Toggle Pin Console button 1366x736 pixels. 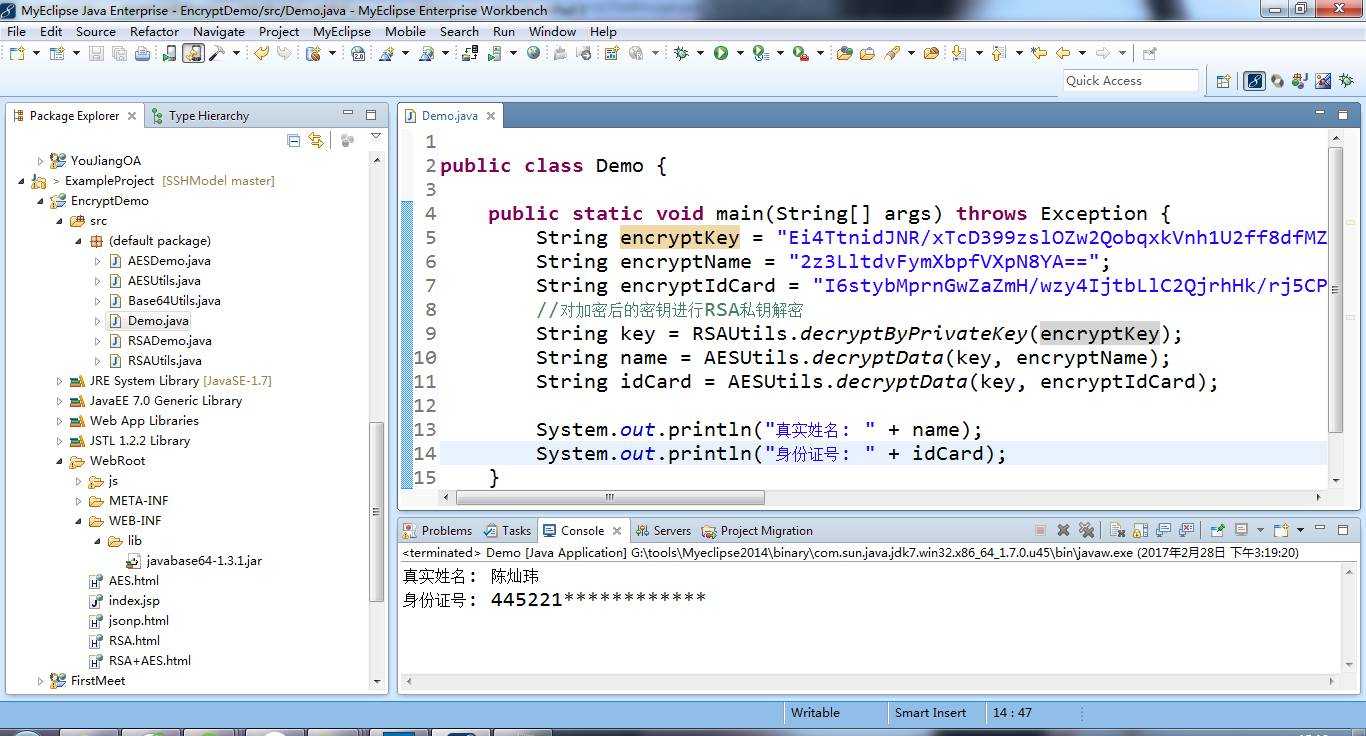click(x=1217, y=530)
